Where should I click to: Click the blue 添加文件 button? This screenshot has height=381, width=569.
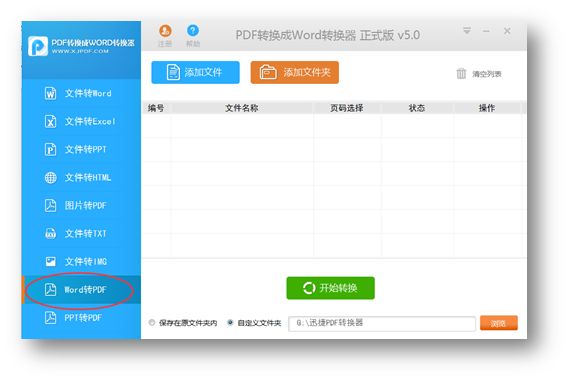(195, 73)
